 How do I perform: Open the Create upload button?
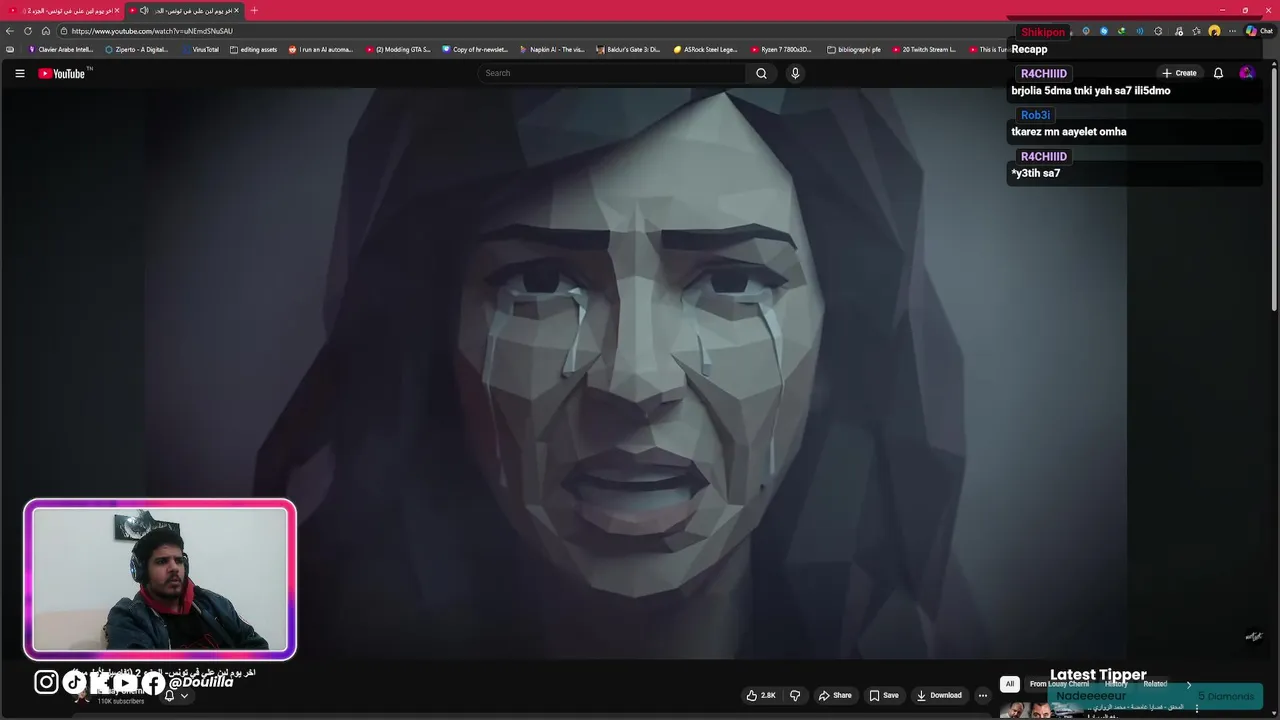pos(1179,73)
